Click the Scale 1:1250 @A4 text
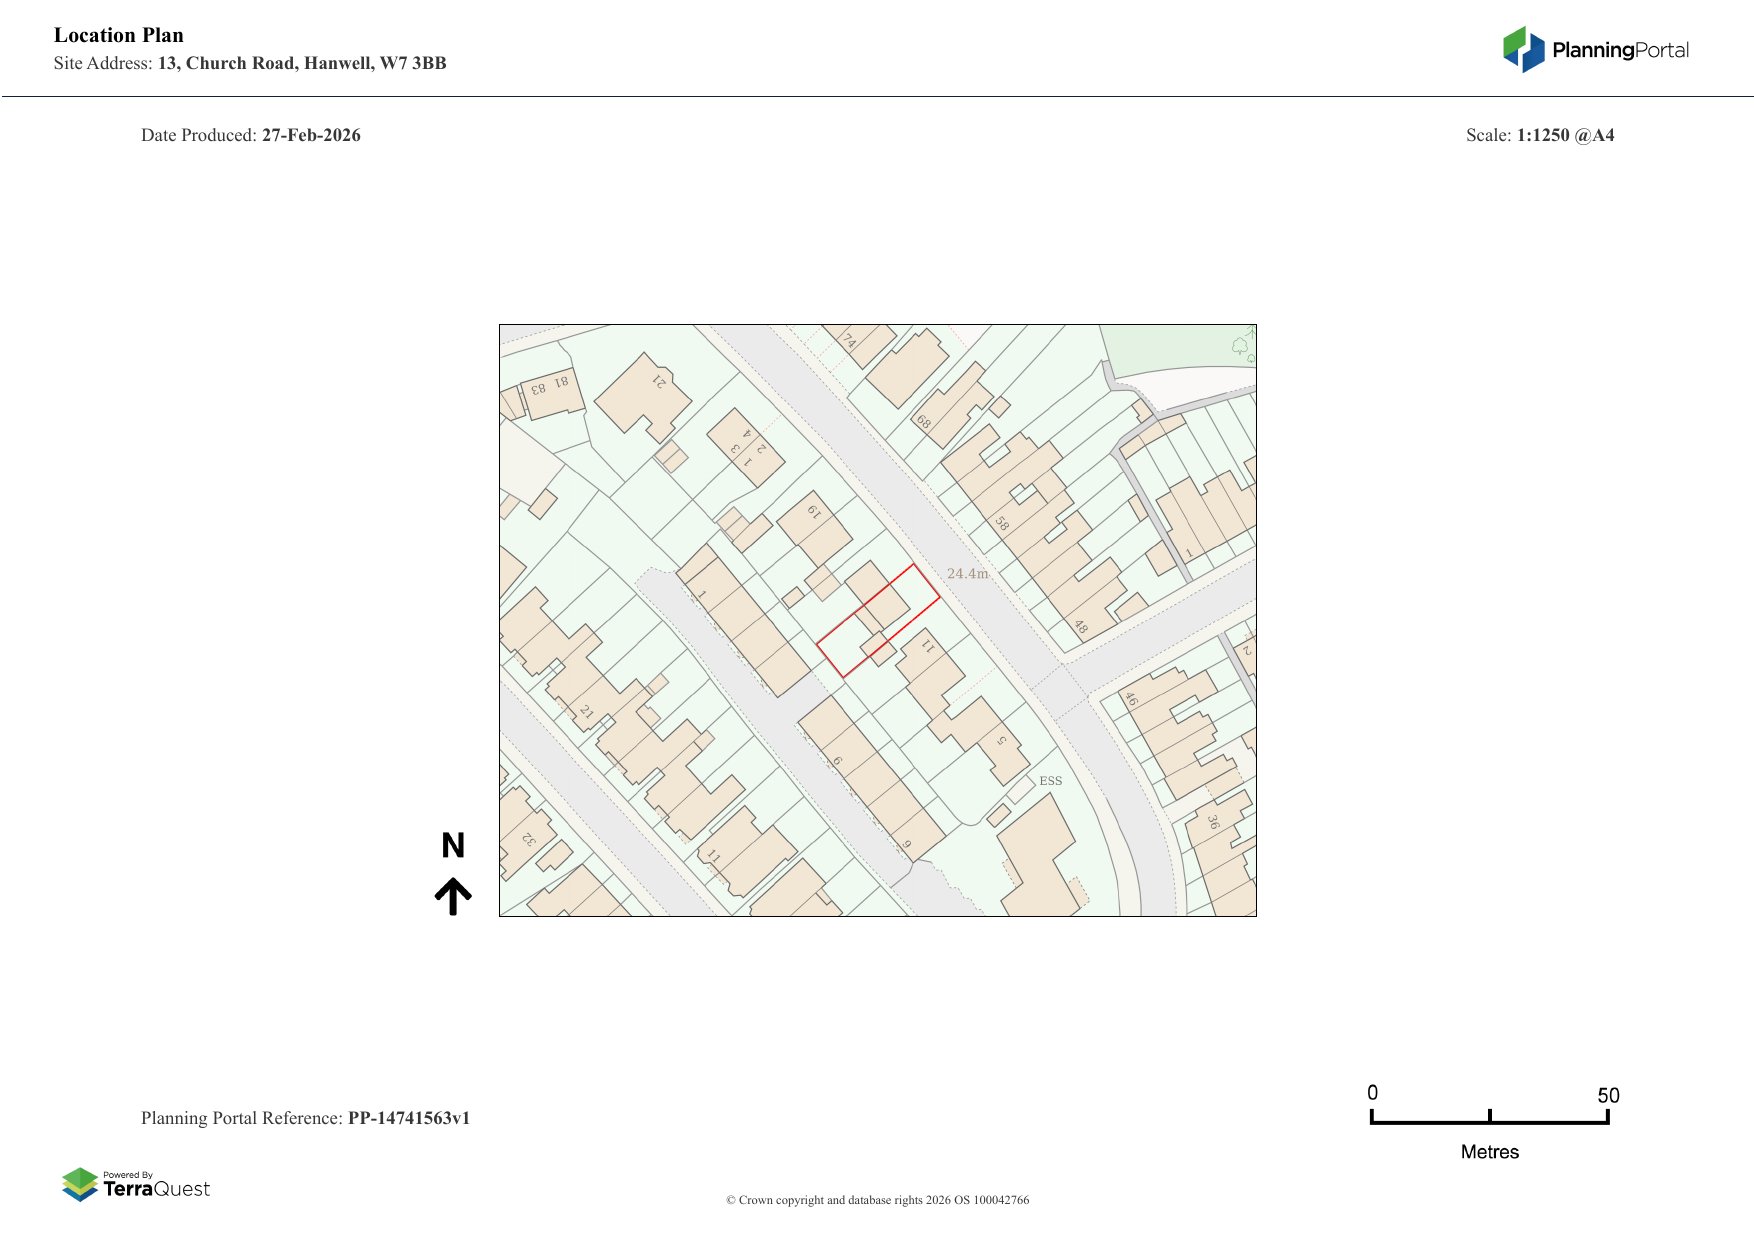This screenshot has height=1241, width=1754. coord(1539,135)
